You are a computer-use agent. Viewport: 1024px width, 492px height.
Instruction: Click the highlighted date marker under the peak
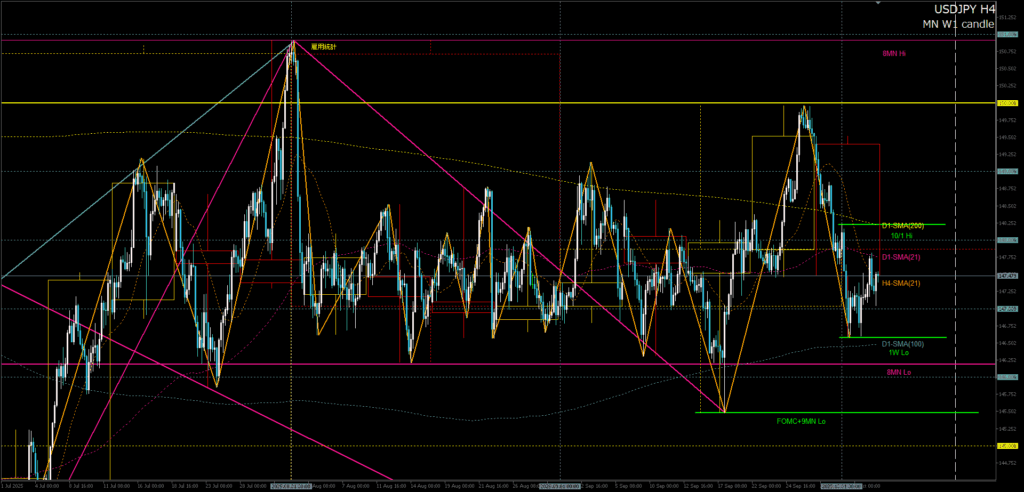(x=292, y=485)
